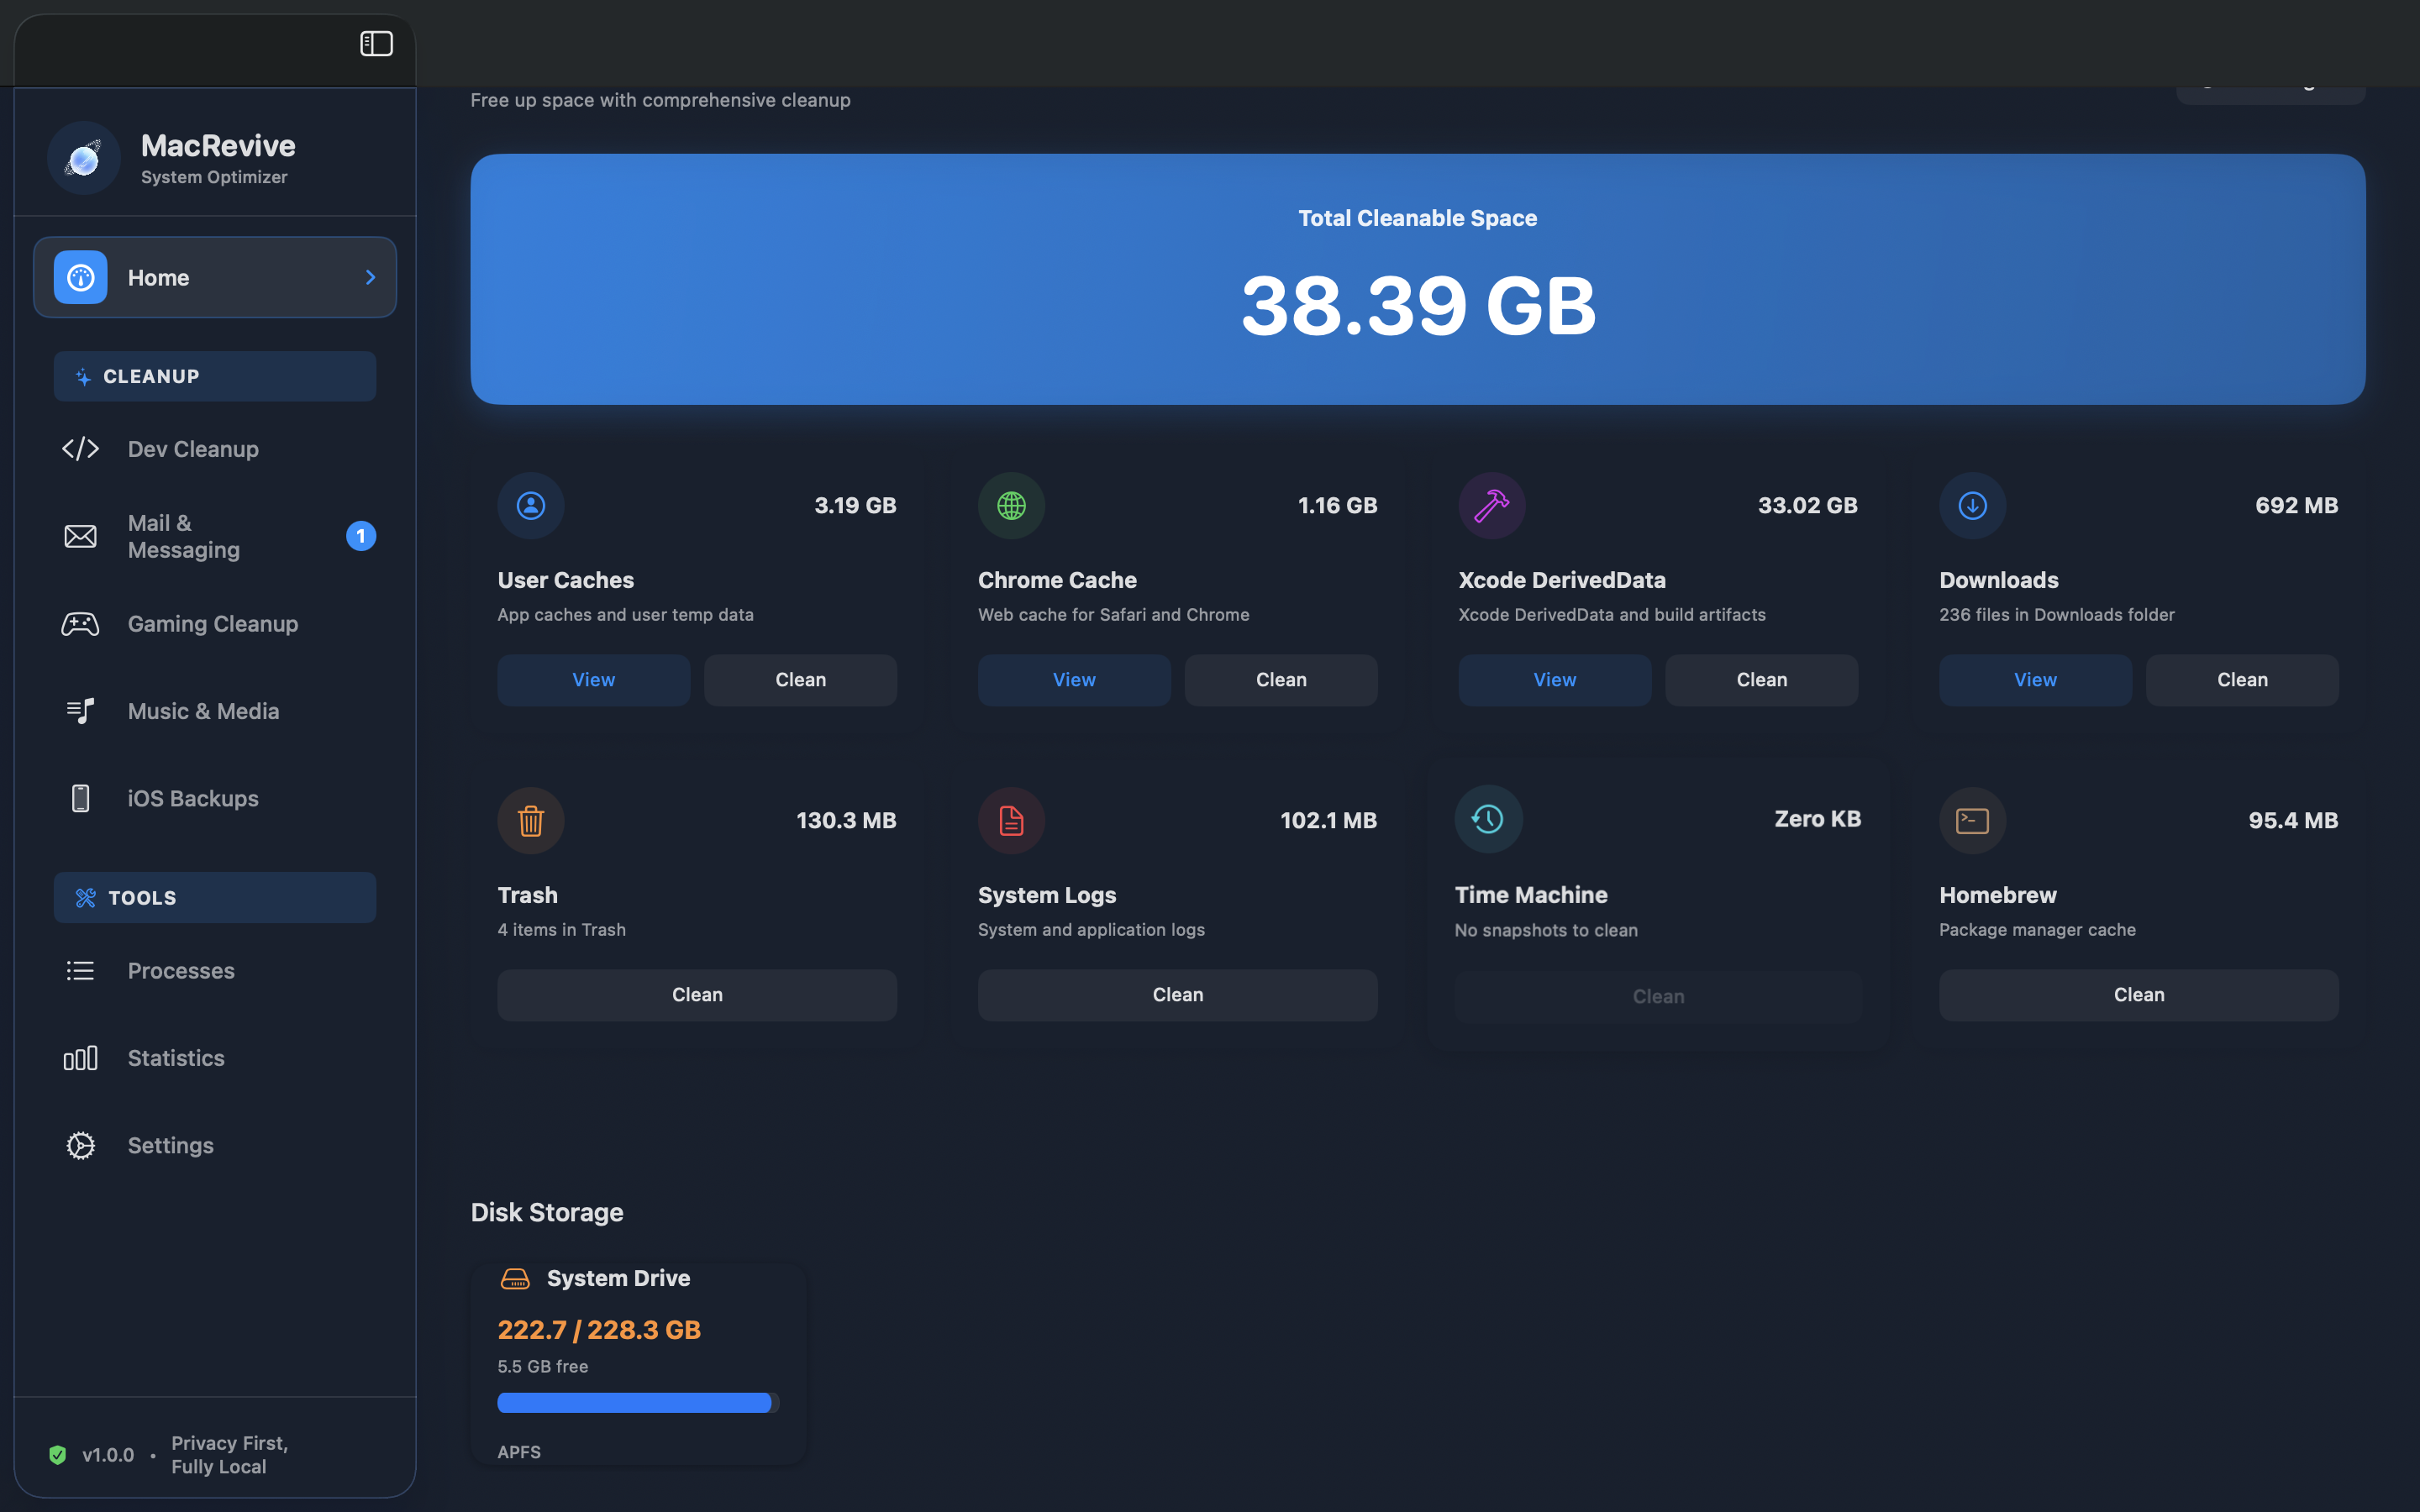This screenshot has height=1512, width=2420.
Task: Click the MacRevive logo icon
Action: 83,158
